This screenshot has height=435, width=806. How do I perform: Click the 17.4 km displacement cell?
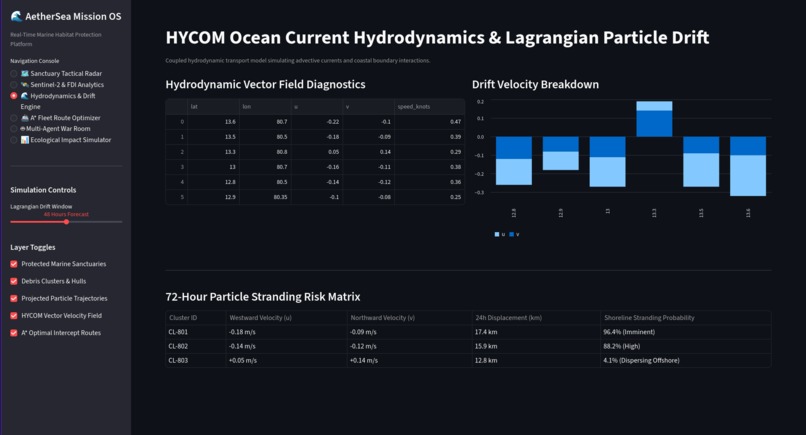[x=536, y=332]
